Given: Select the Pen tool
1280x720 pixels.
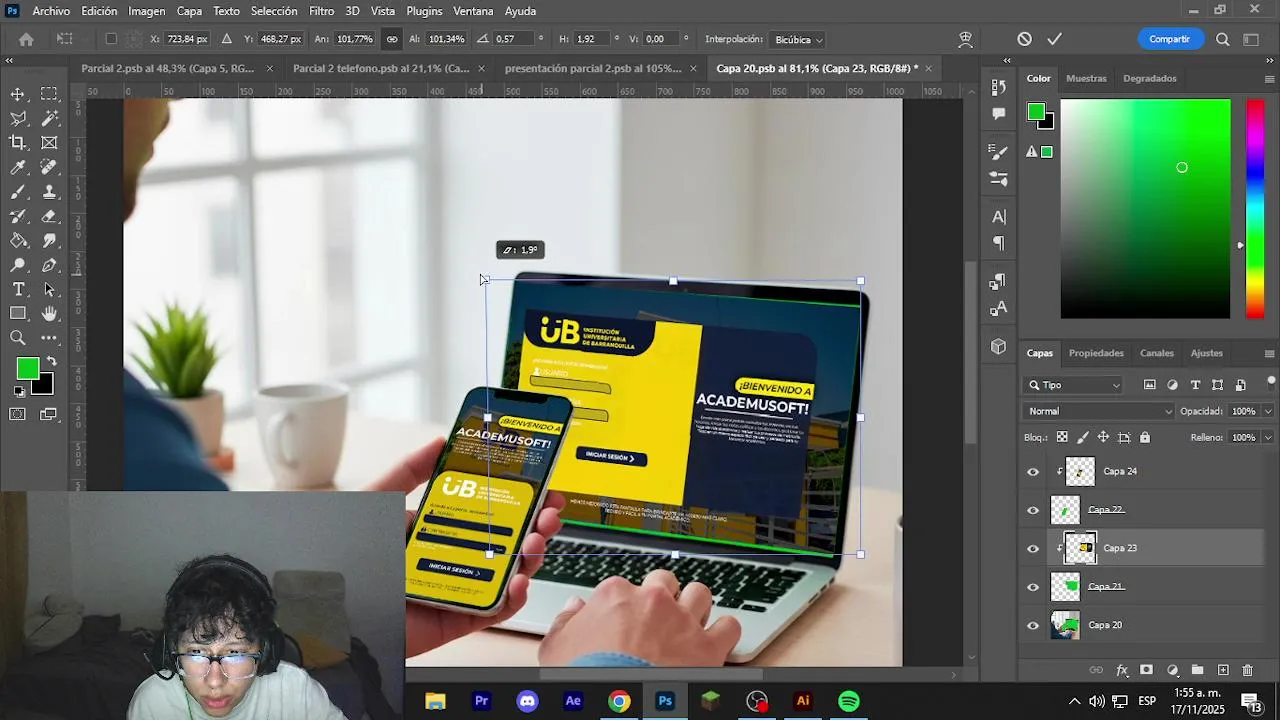Looking at the screenshot, I should (49, 265).
